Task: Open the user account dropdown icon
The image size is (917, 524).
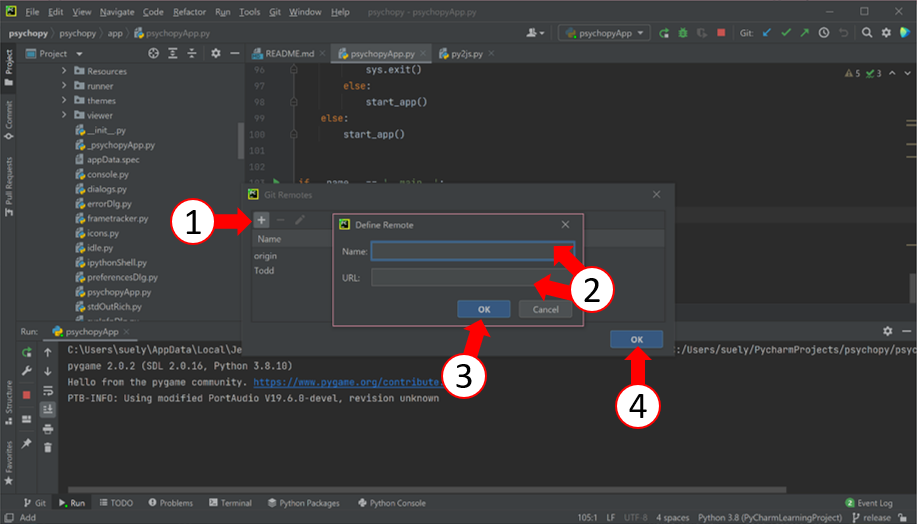Action: (x=535, y=33)
